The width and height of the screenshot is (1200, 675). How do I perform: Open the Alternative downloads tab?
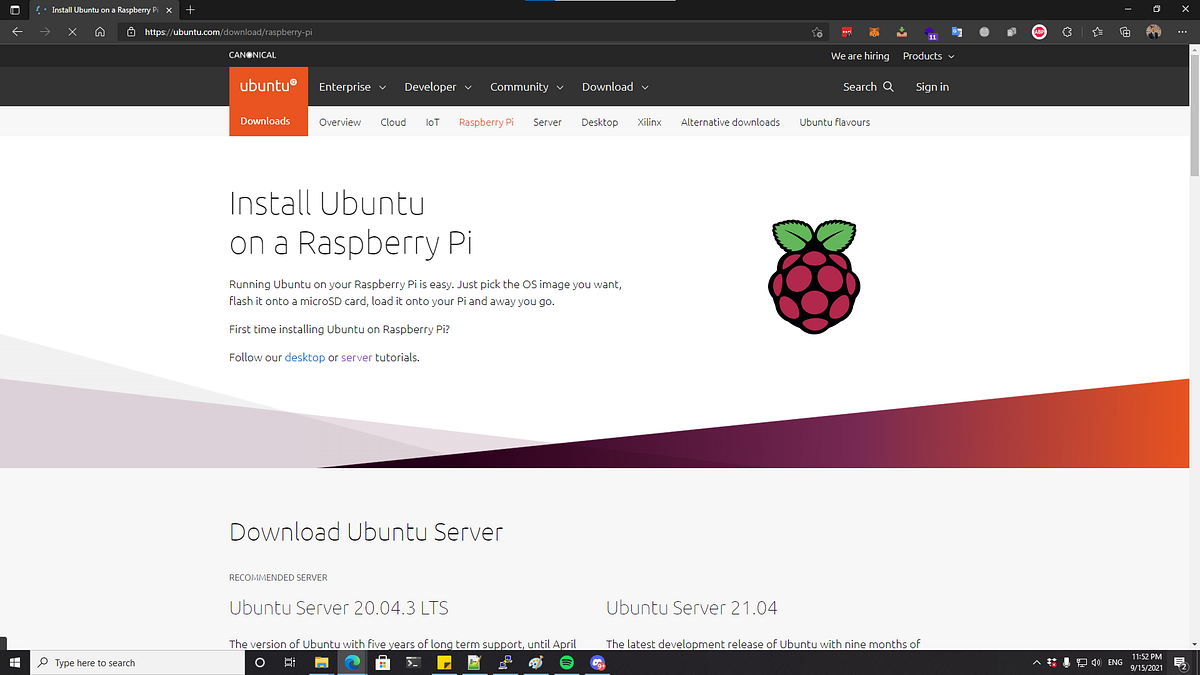[x=730, y=122]
